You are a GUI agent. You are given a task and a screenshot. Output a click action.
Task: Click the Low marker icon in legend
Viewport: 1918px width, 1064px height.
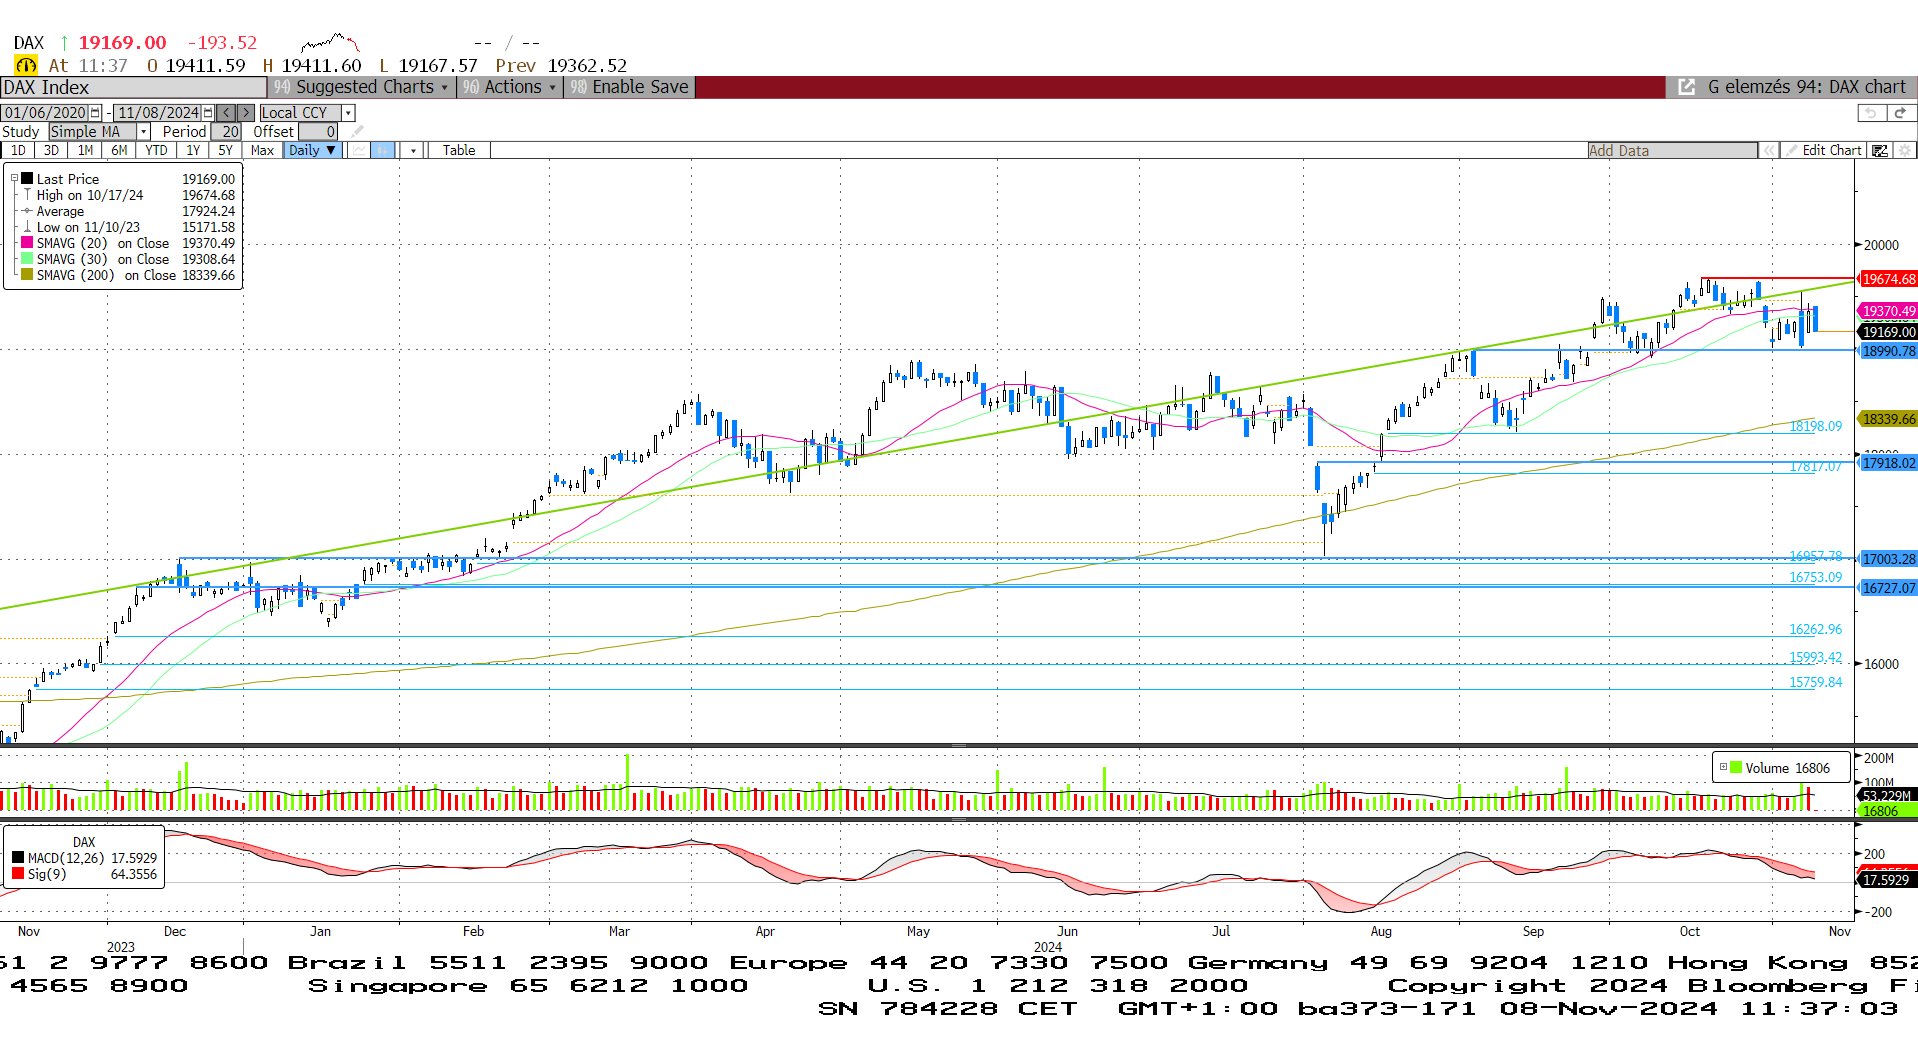point(27,227)
